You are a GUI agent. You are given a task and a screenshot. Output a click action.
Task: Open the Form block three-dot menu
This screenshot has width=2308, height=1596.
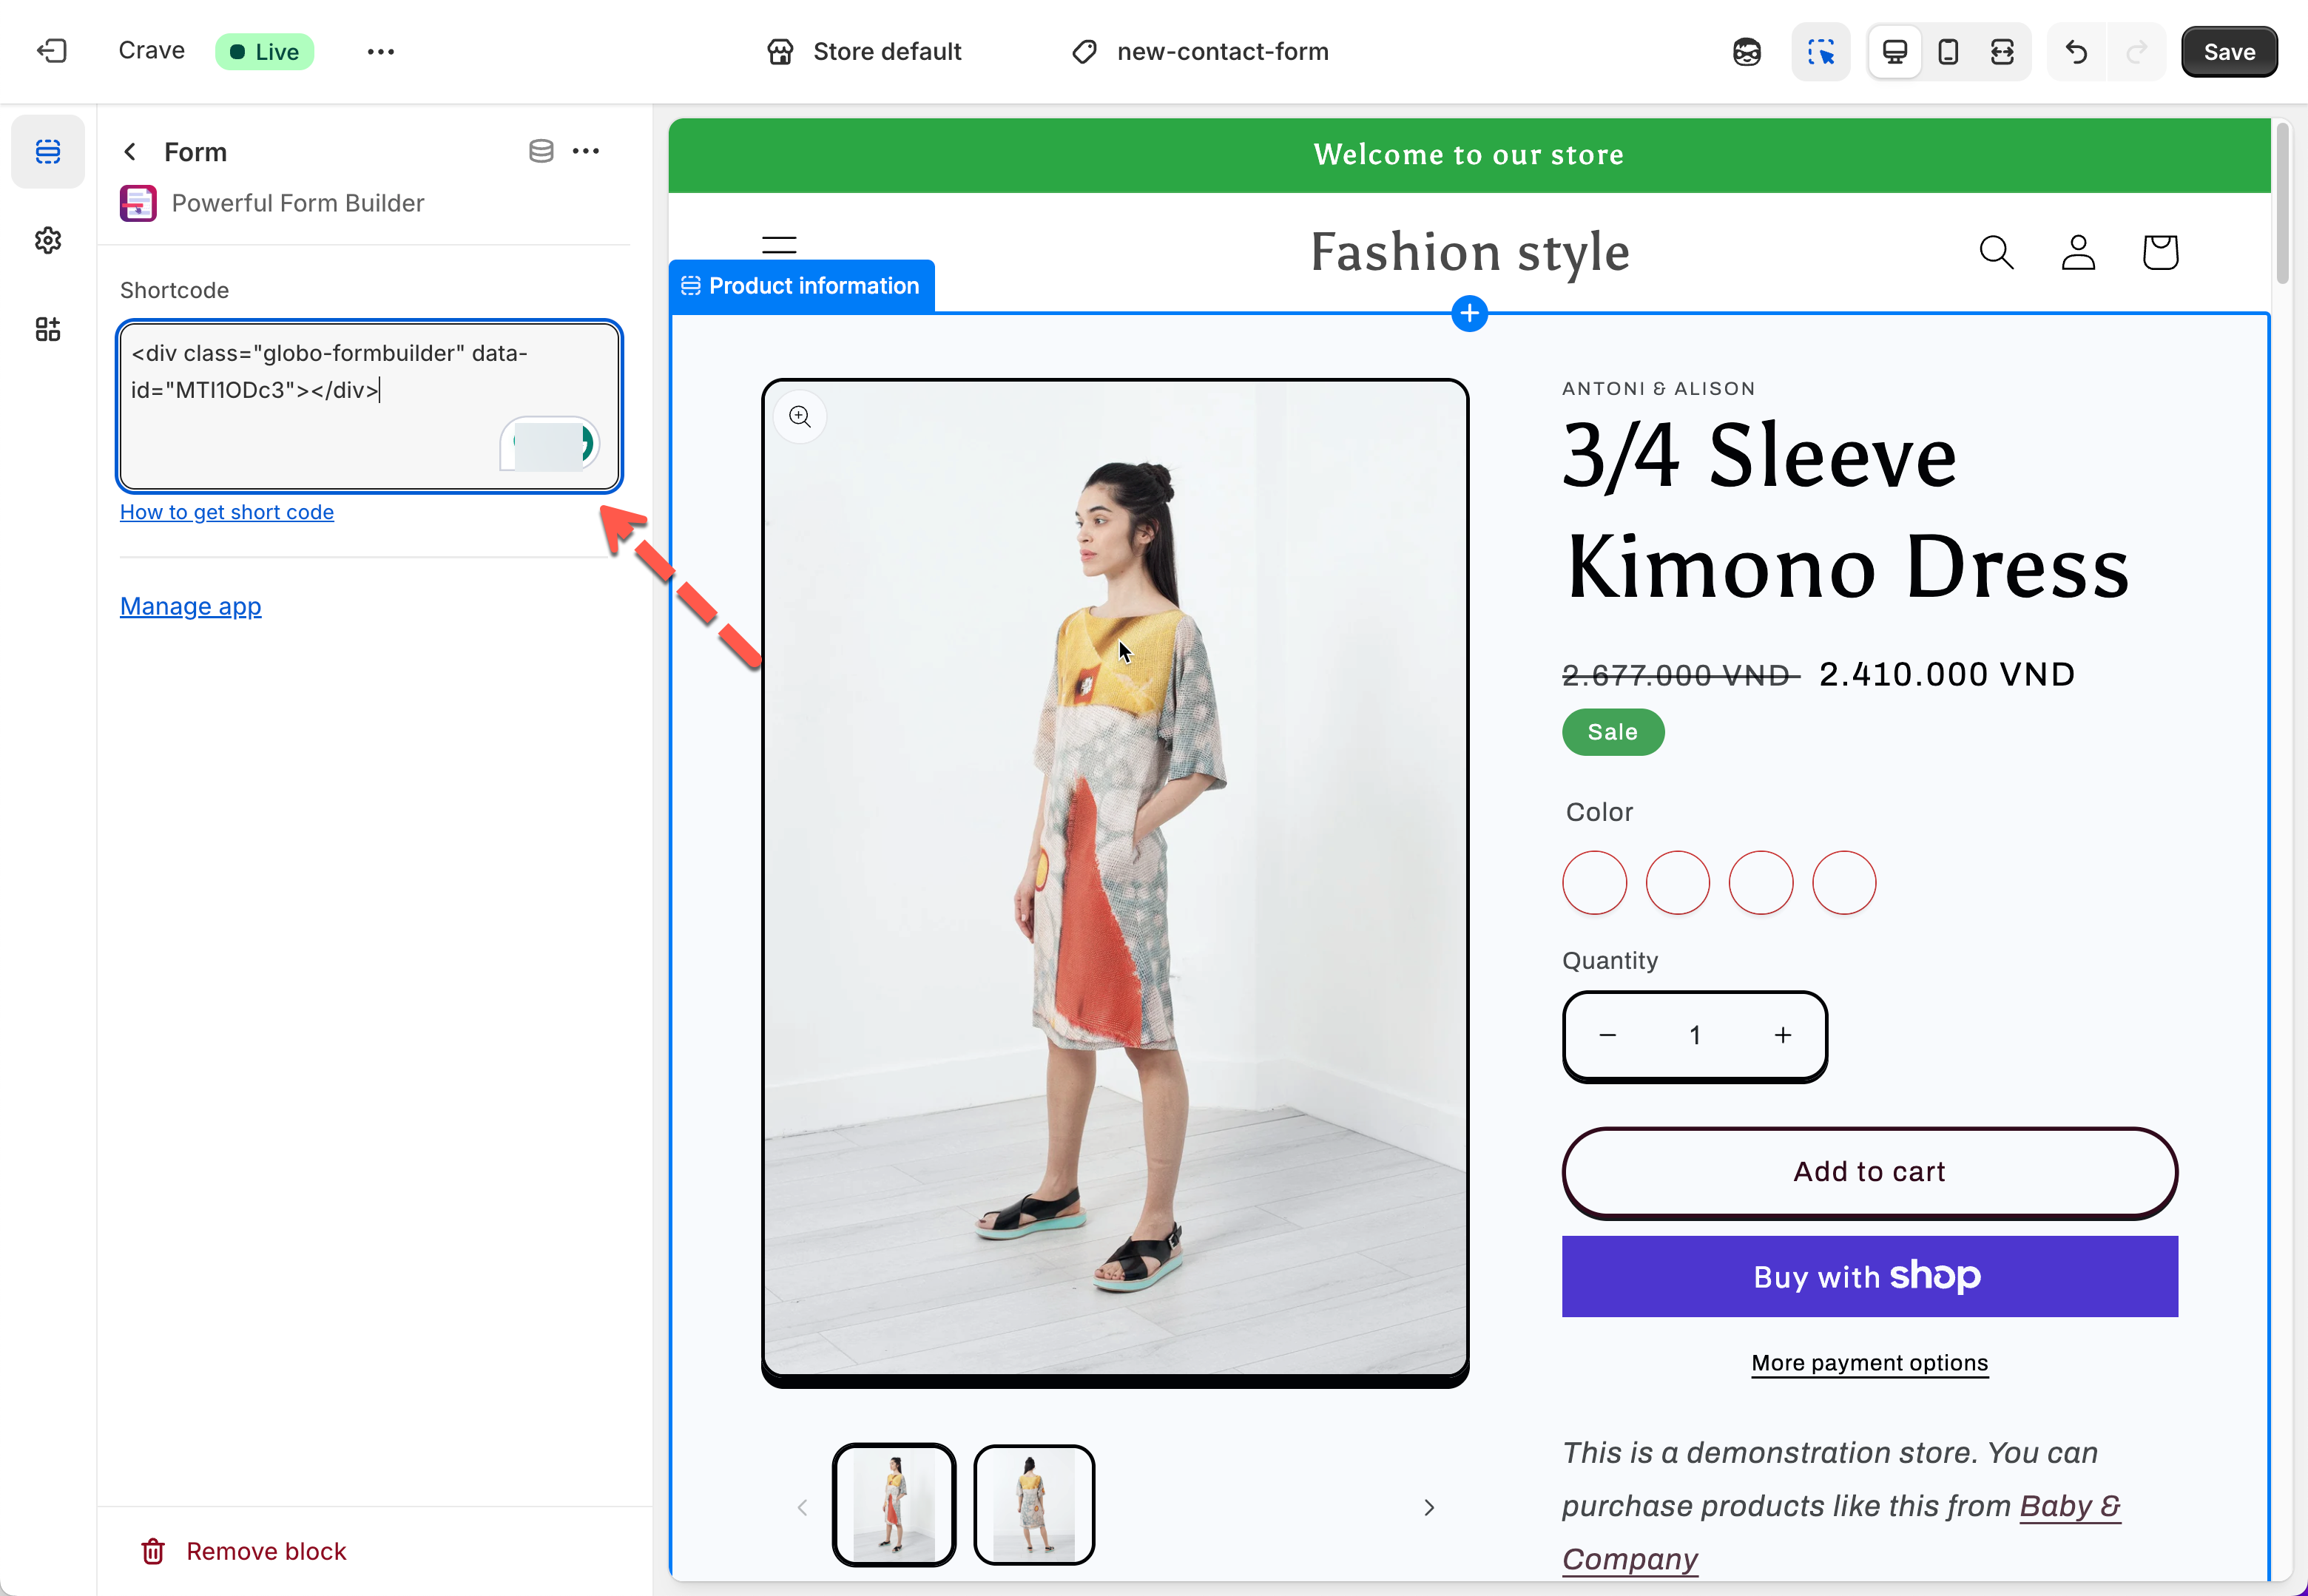[x=586, y=151]
